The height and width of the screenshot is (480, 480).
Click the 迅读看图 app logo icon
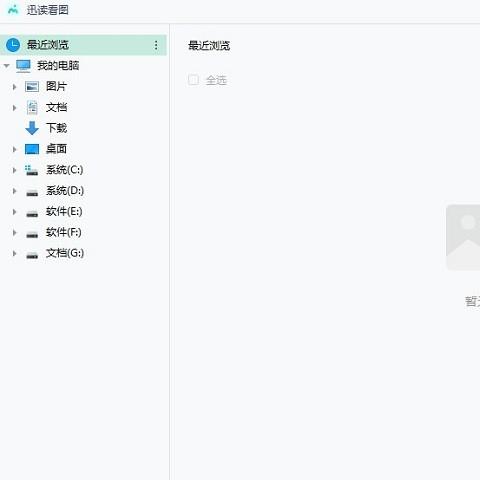pyautogui.click(x=13, y=10)
